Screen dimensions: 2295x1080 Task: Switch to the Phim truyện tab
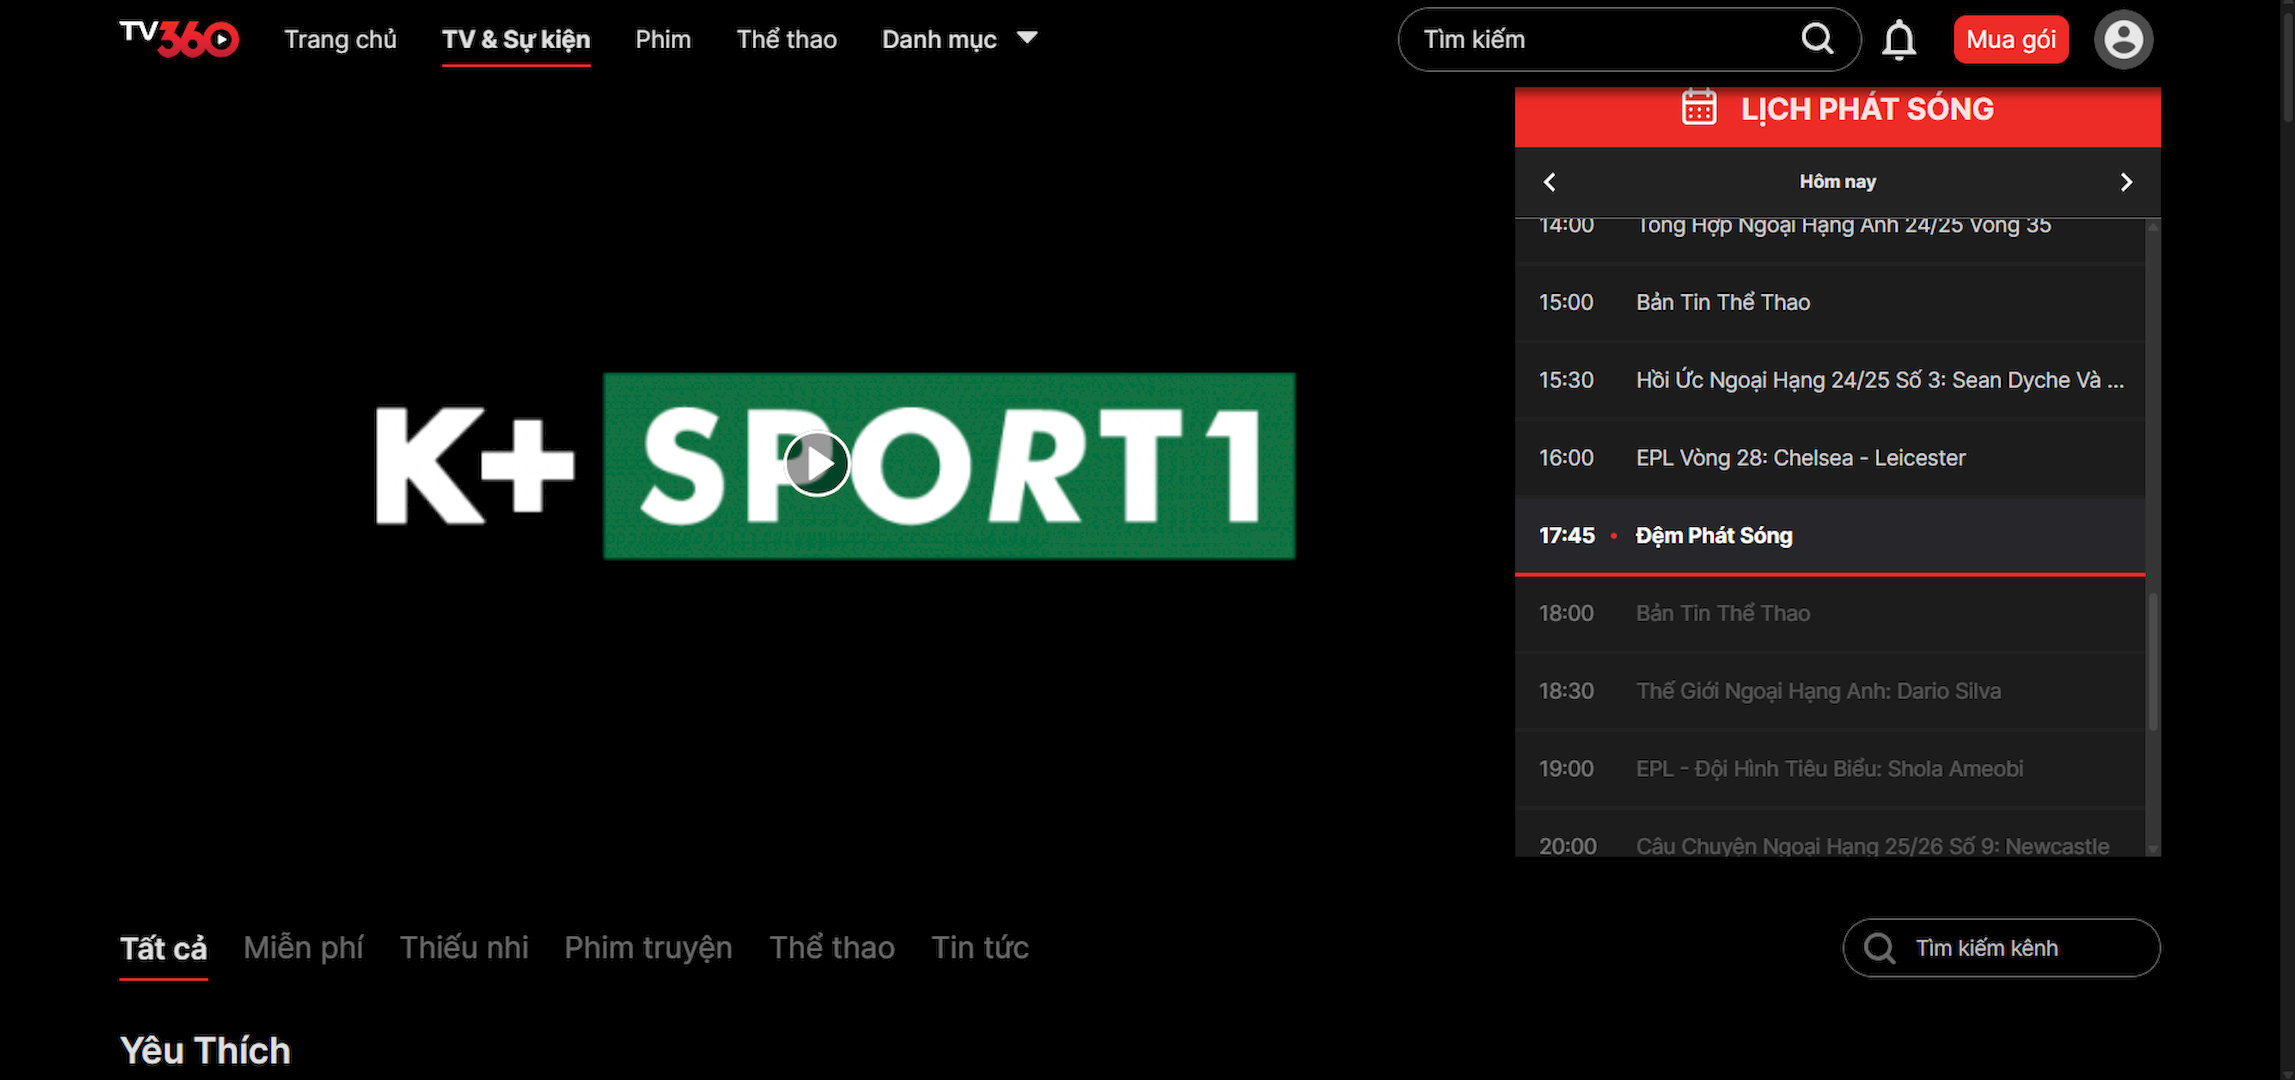(x=648, y=948)
